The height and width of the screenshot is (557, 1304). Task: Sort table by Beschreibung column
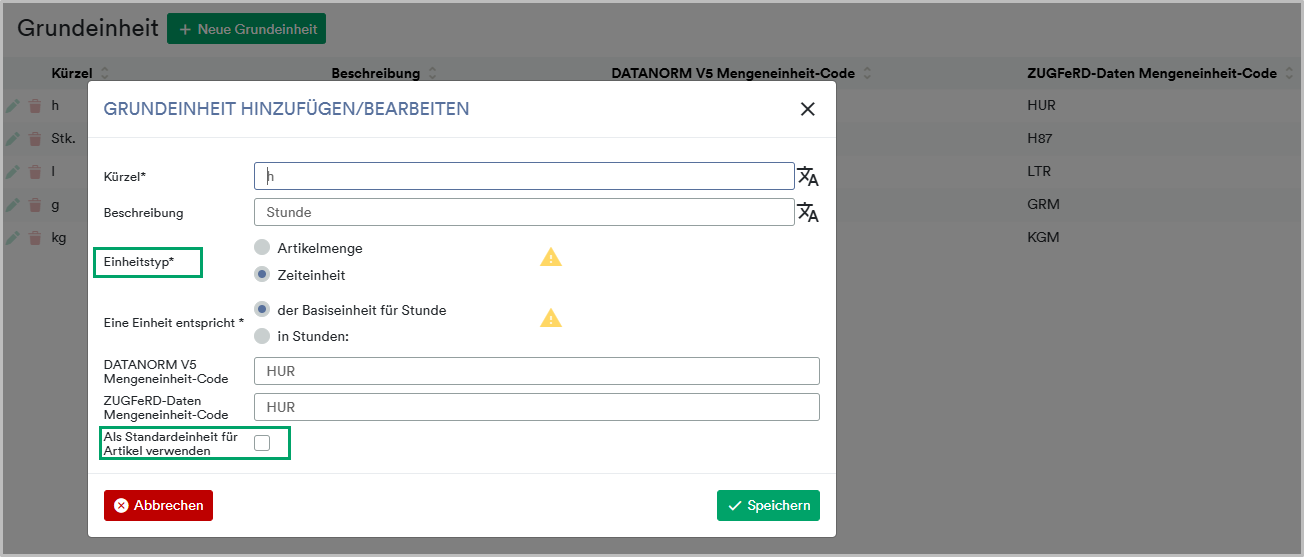click(432, 74)
